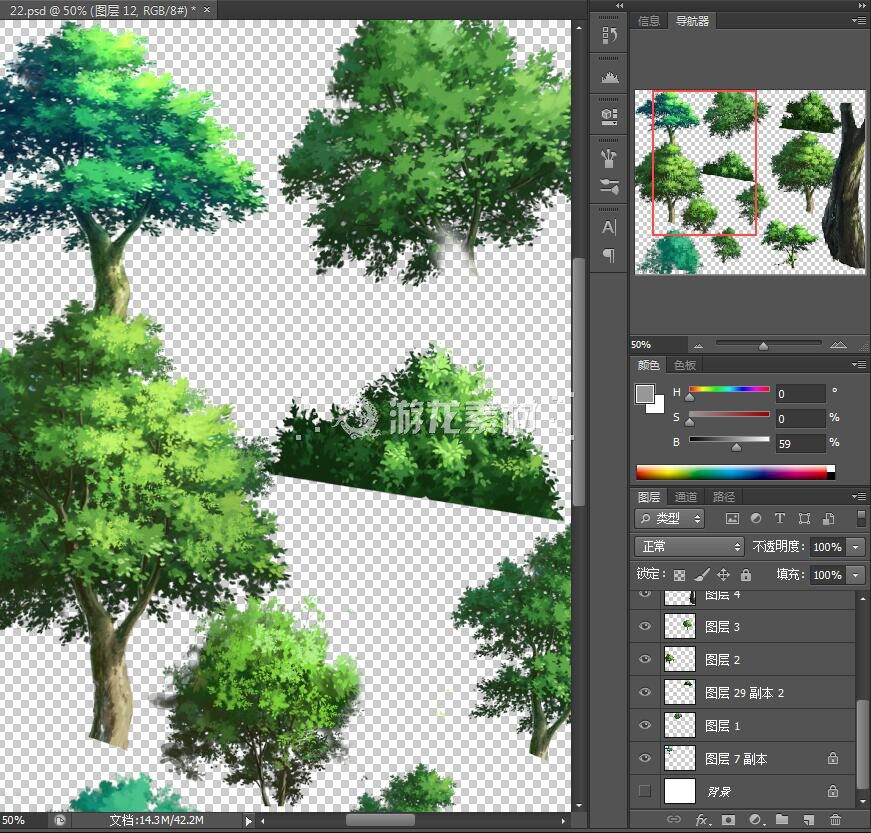The height and width of the screenshot is (833, 871).
Task: Open the Brush presets panel icon
Action: click(609, 157)
